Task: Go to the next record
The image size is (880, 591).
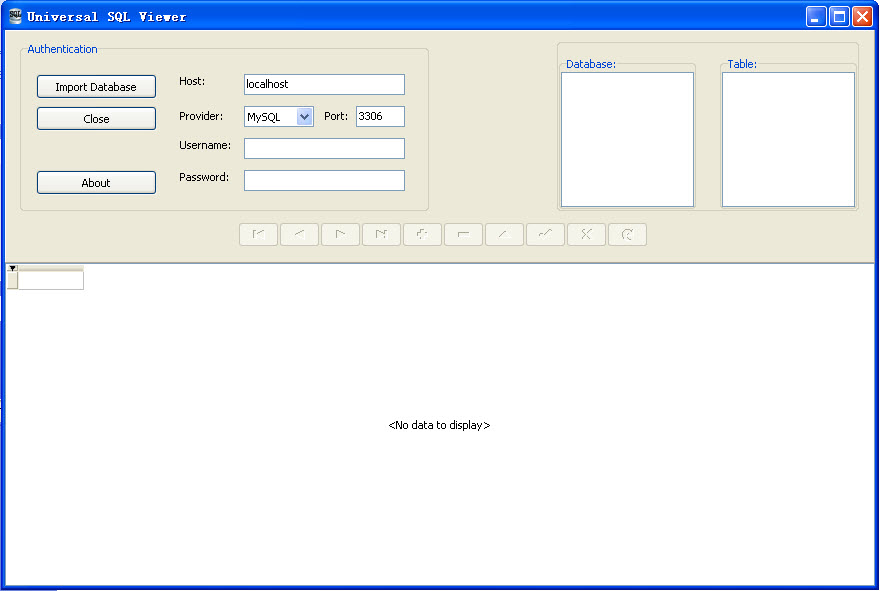Action: 341,234
